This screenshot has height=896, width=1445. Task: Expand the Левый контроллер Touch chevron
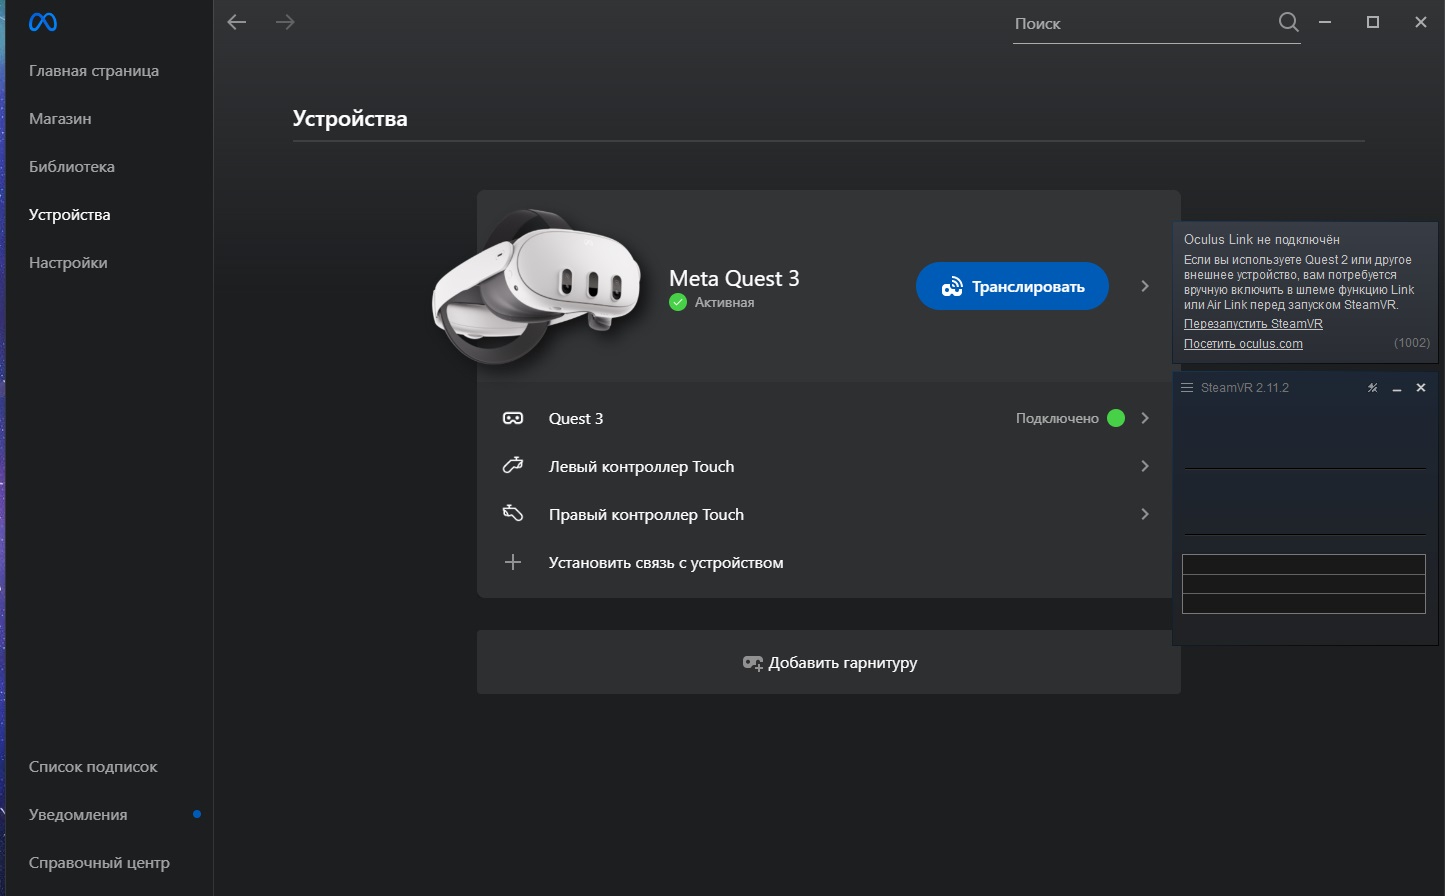click(x=1145, y=466)
